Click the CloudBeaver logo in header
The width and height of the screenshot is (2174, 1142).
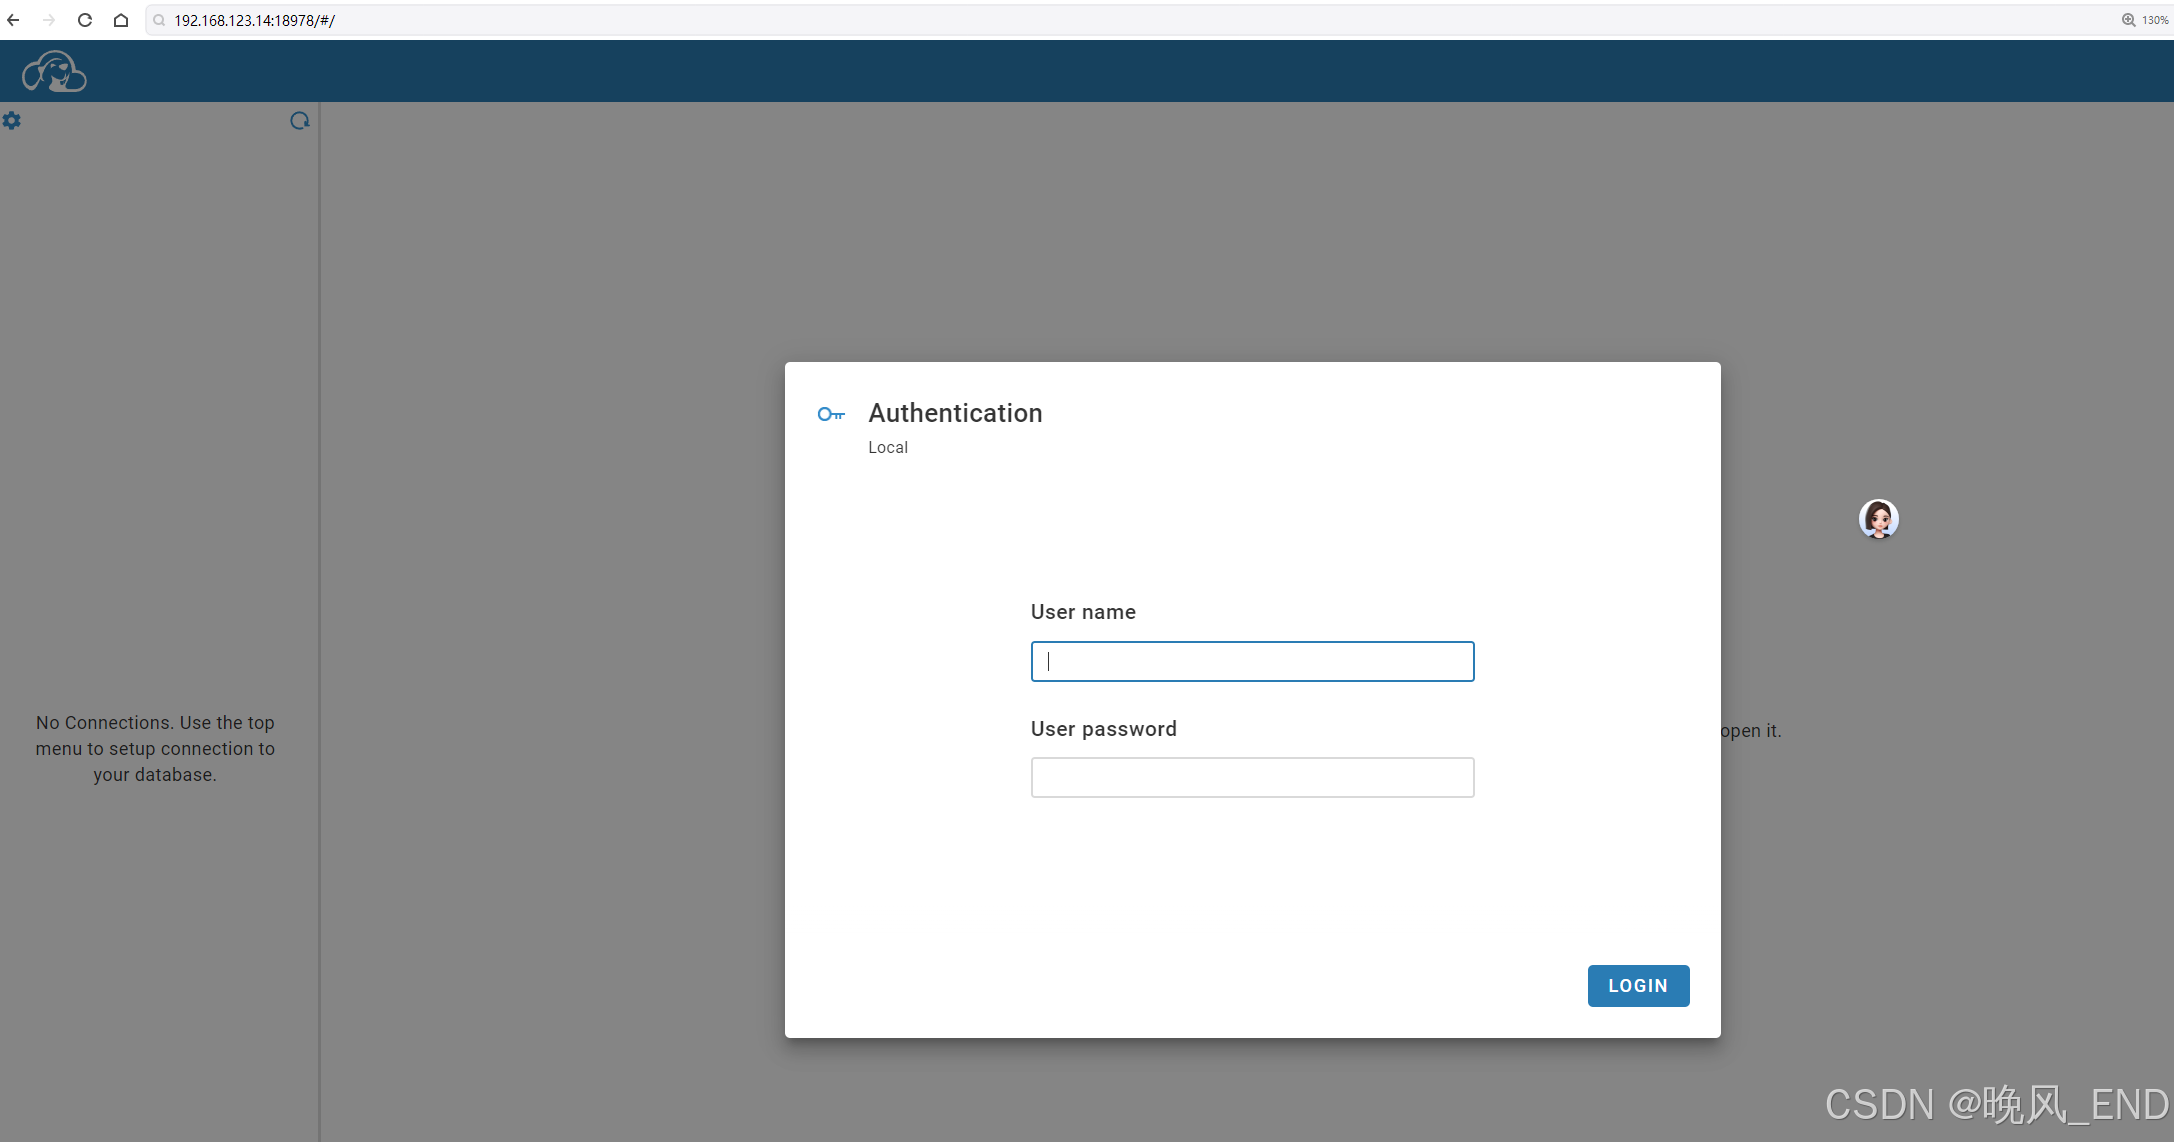(x=54, y=72)
